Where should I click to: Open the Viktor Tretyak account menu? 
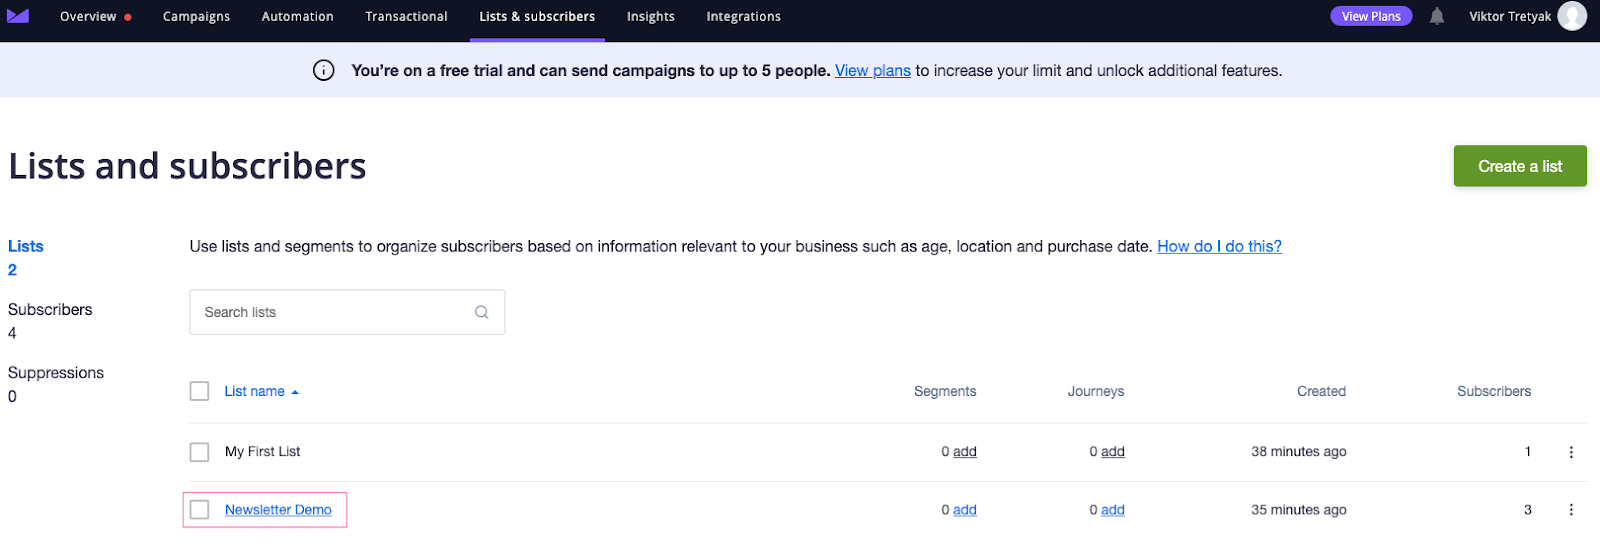click(x=1509, y=16)
